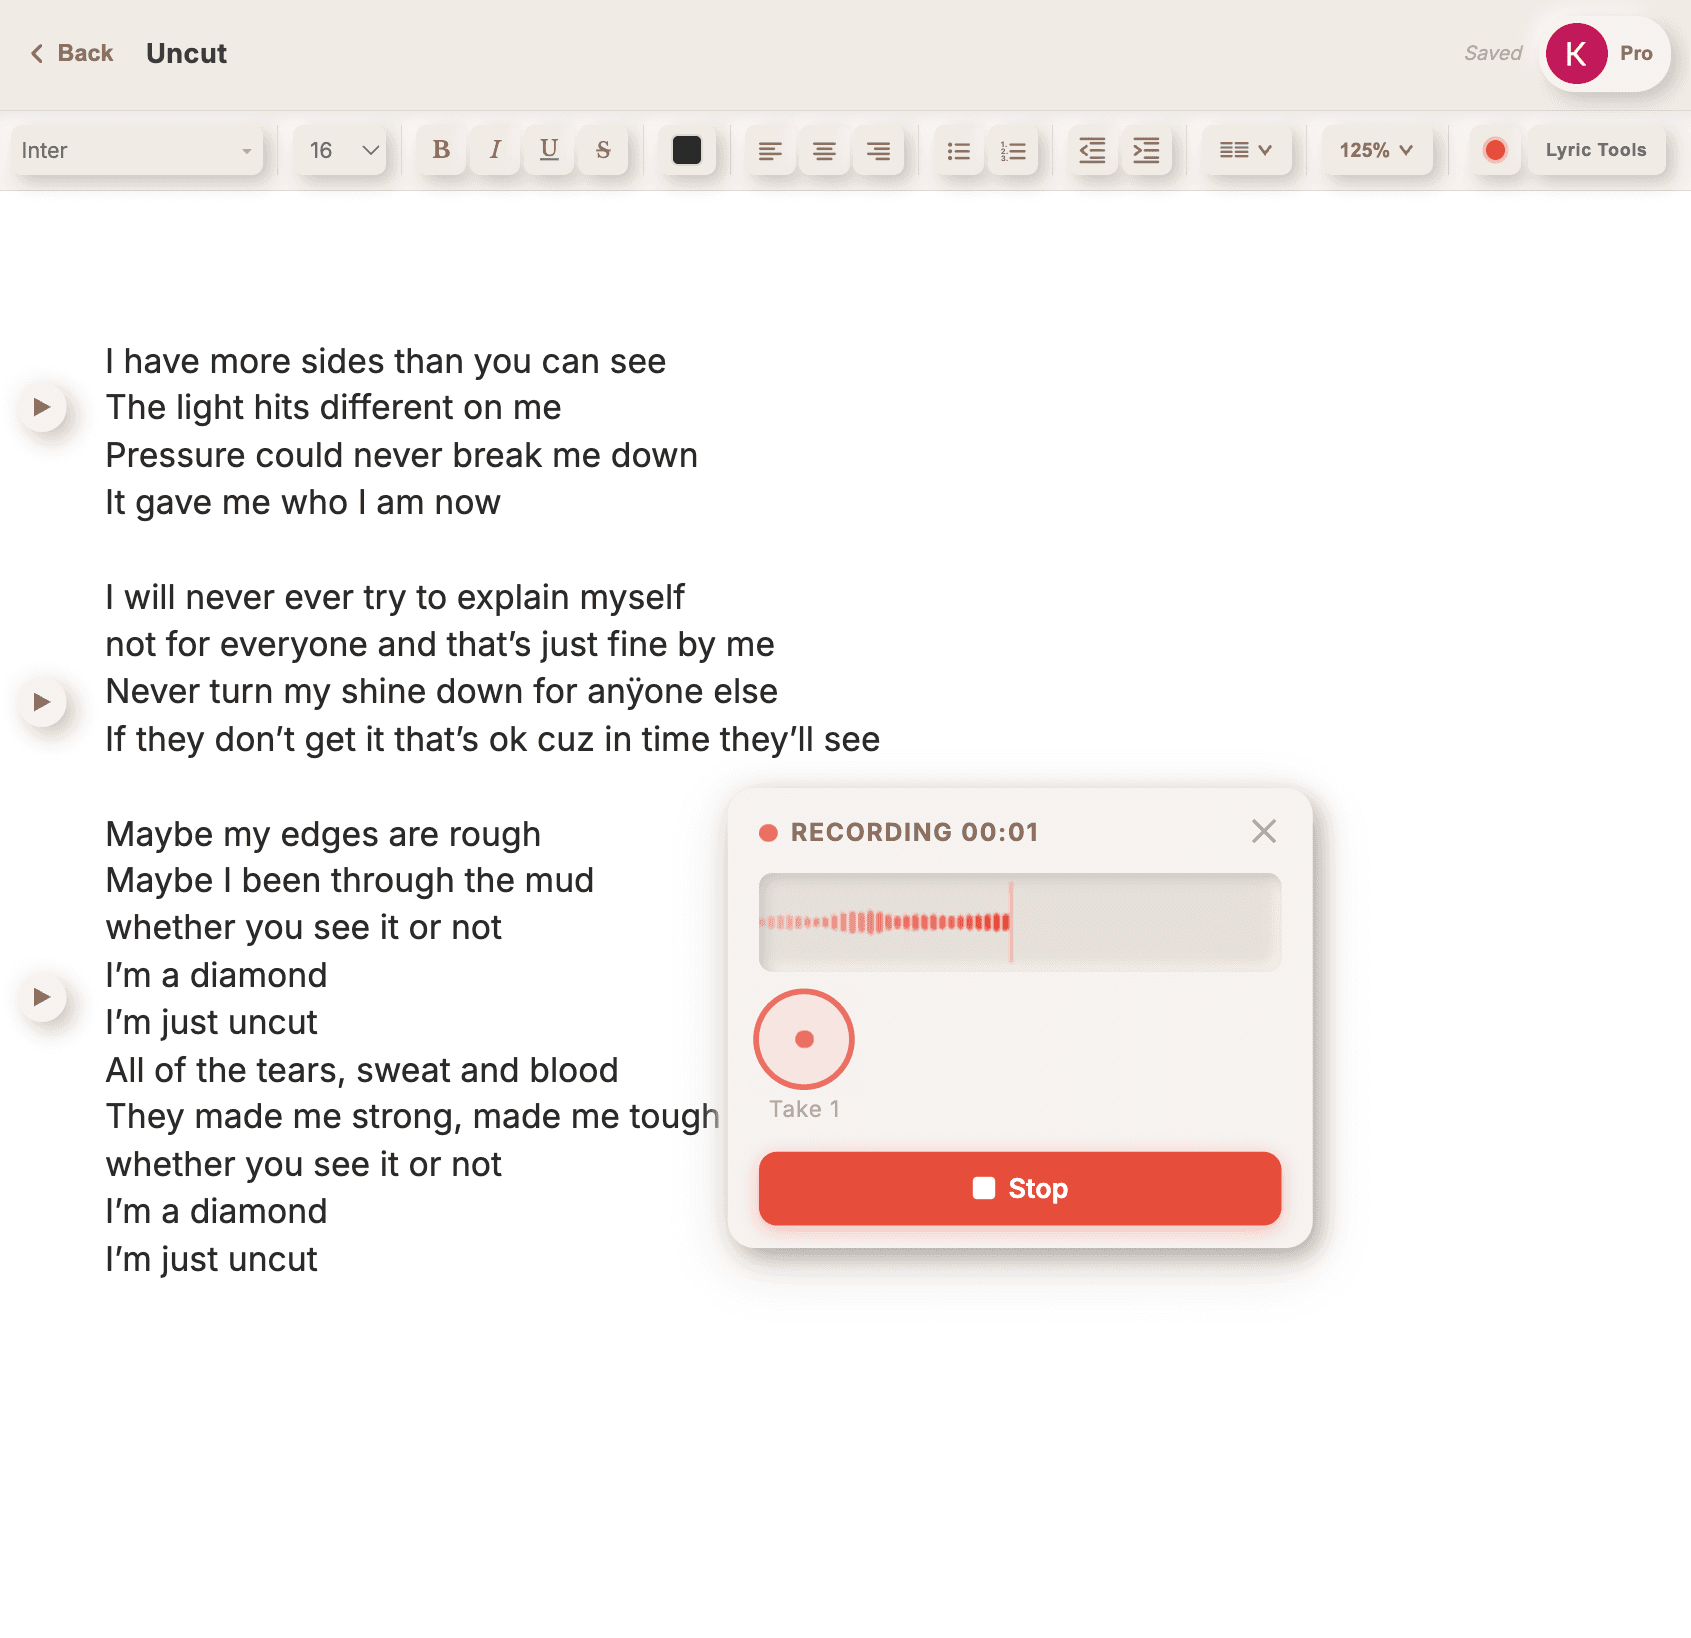Play the first verse section
Screen dimensions: 1691x1638
point(44,407)
